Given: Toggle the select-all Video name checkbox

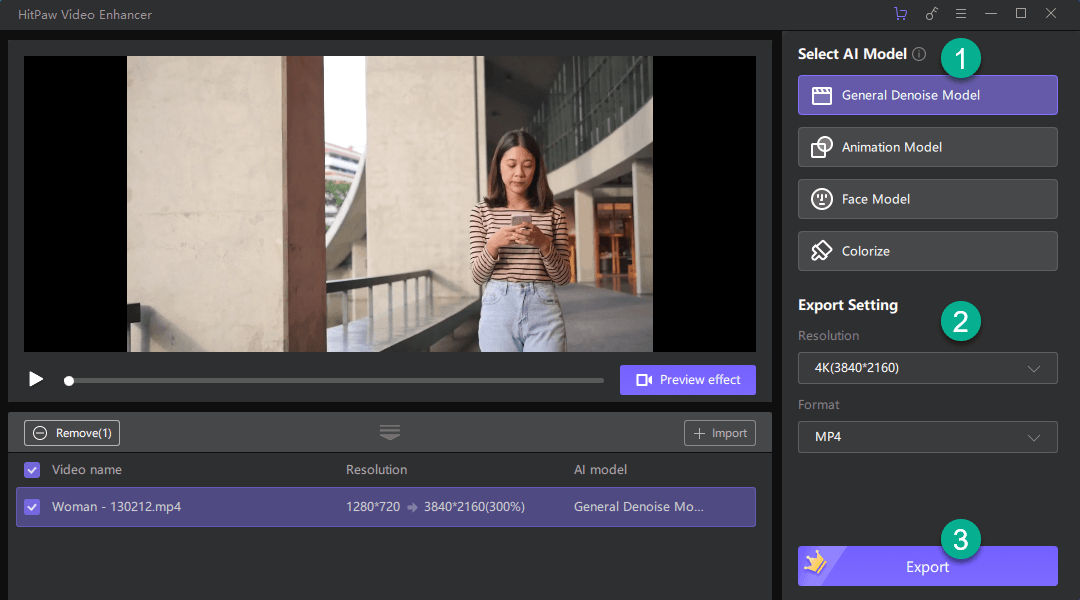Looking at the screenshot, I should coord(32,470).
